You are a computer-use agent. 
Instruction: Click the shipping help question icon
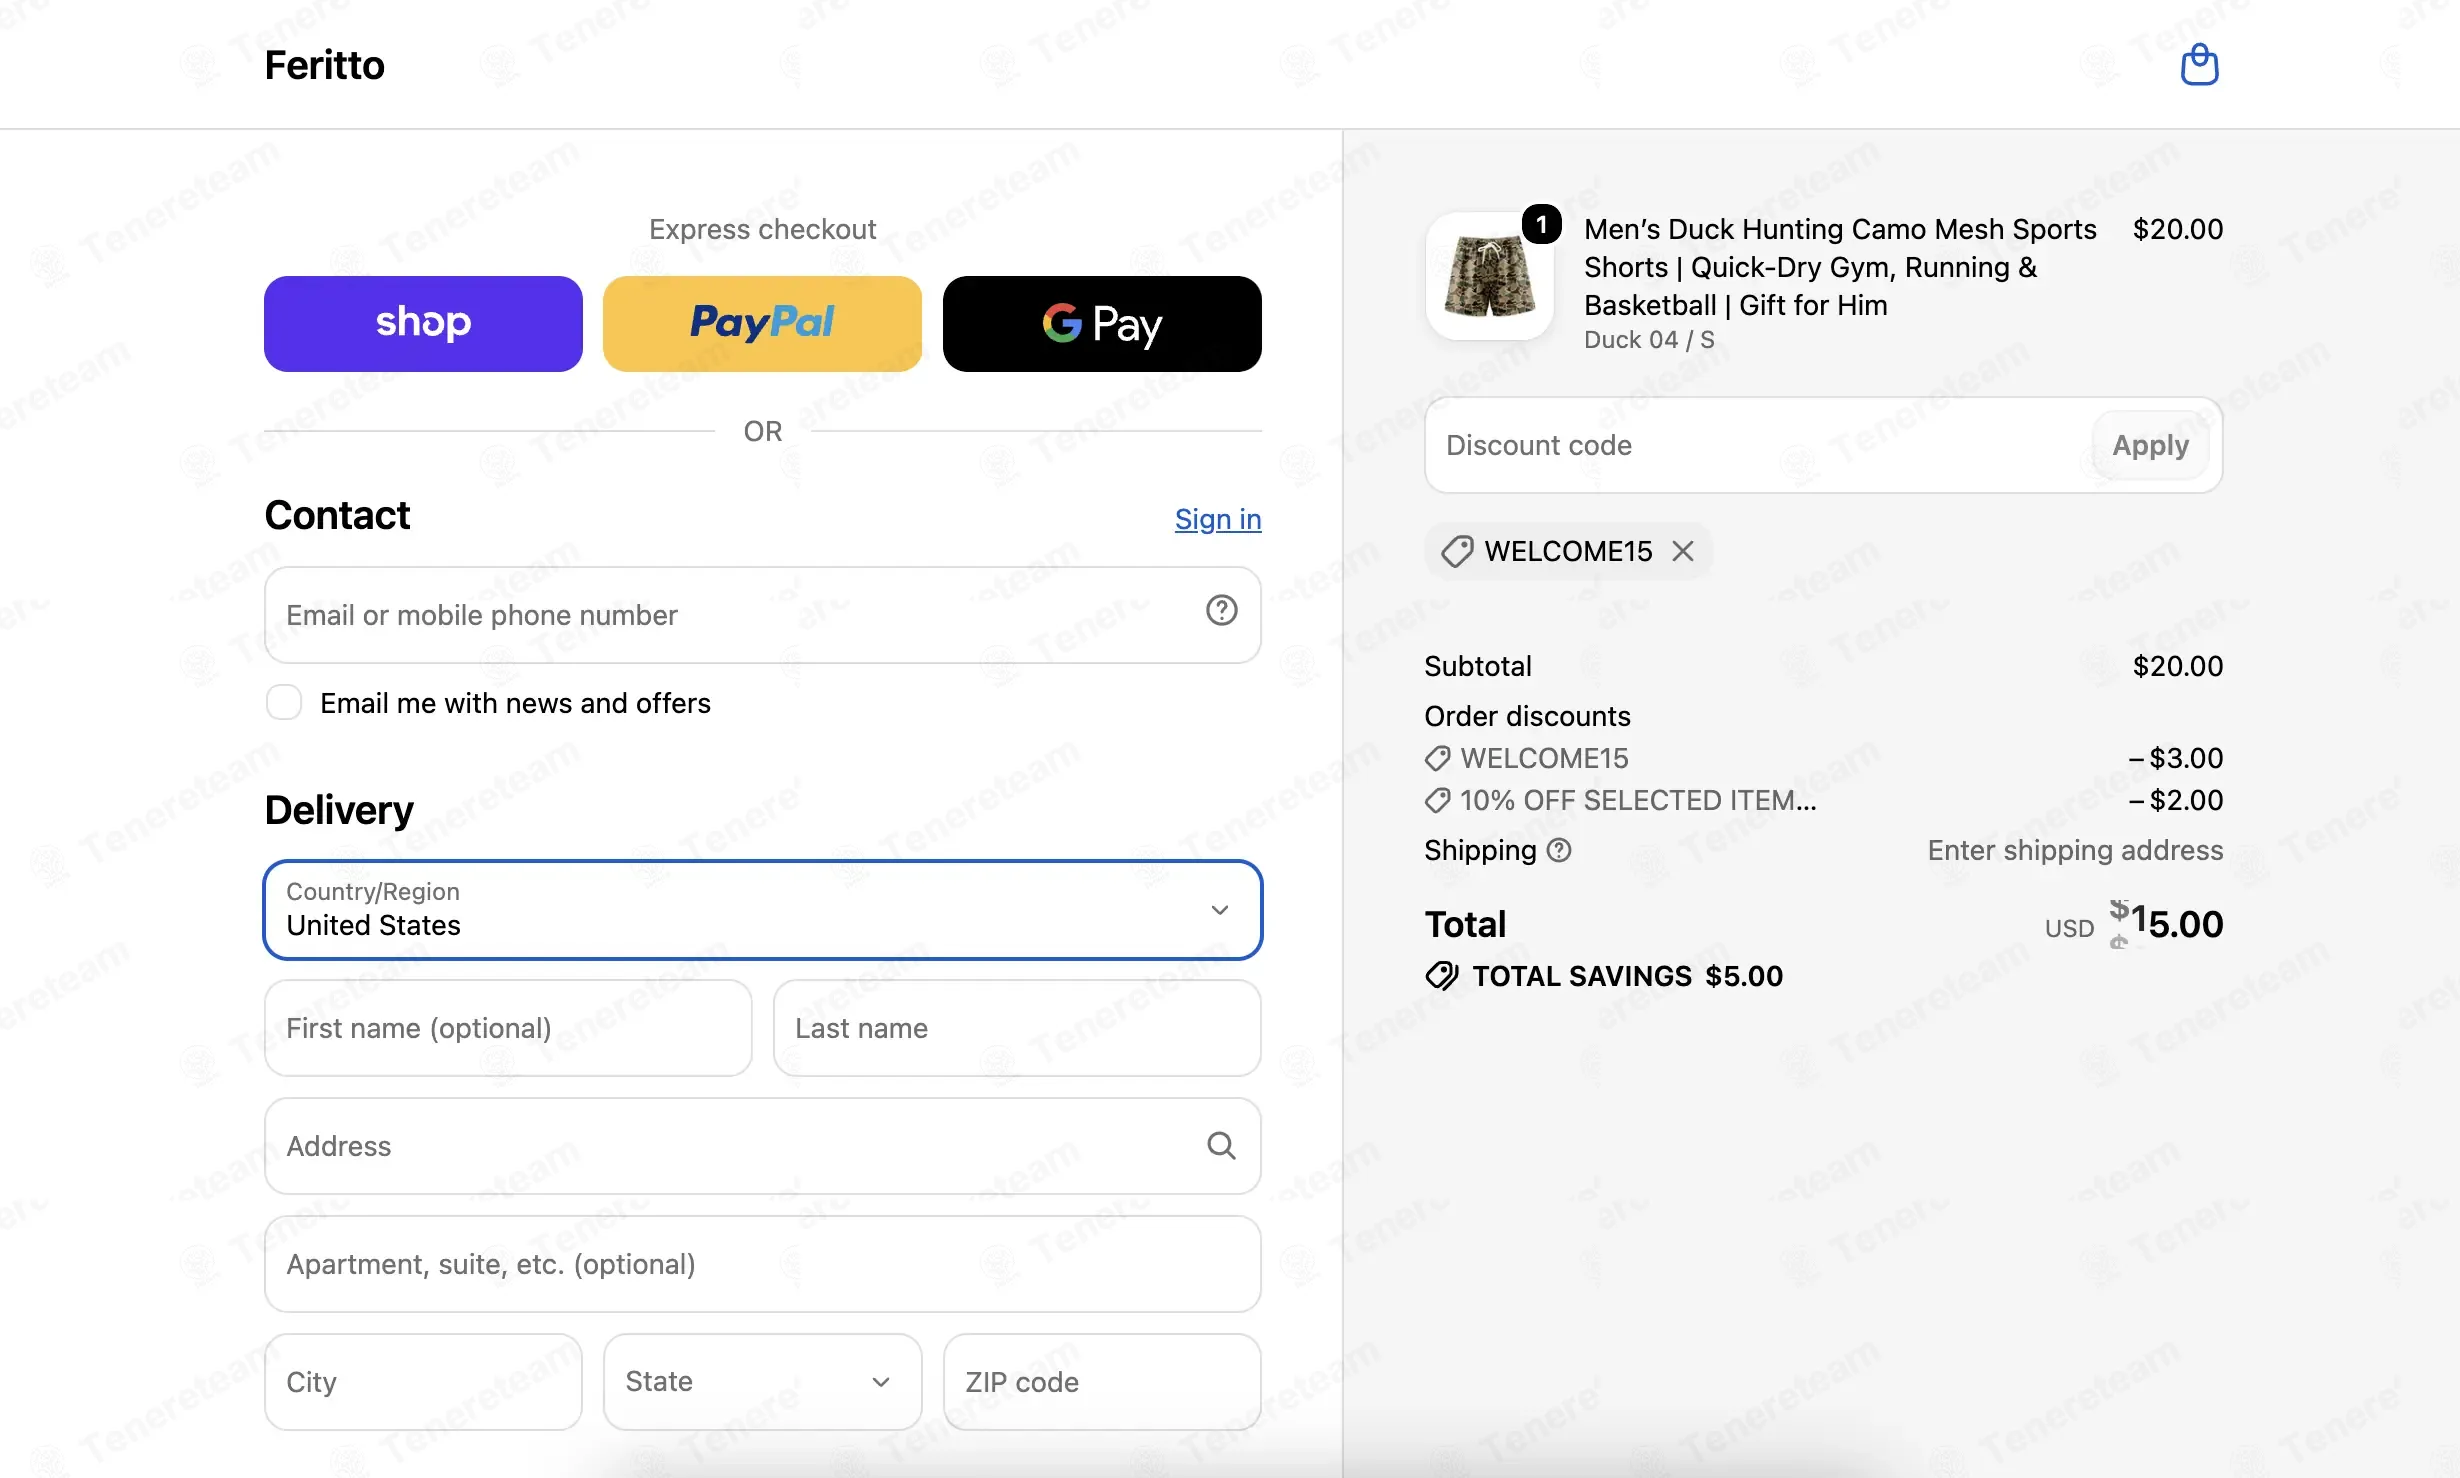[x=1559, y=850]
